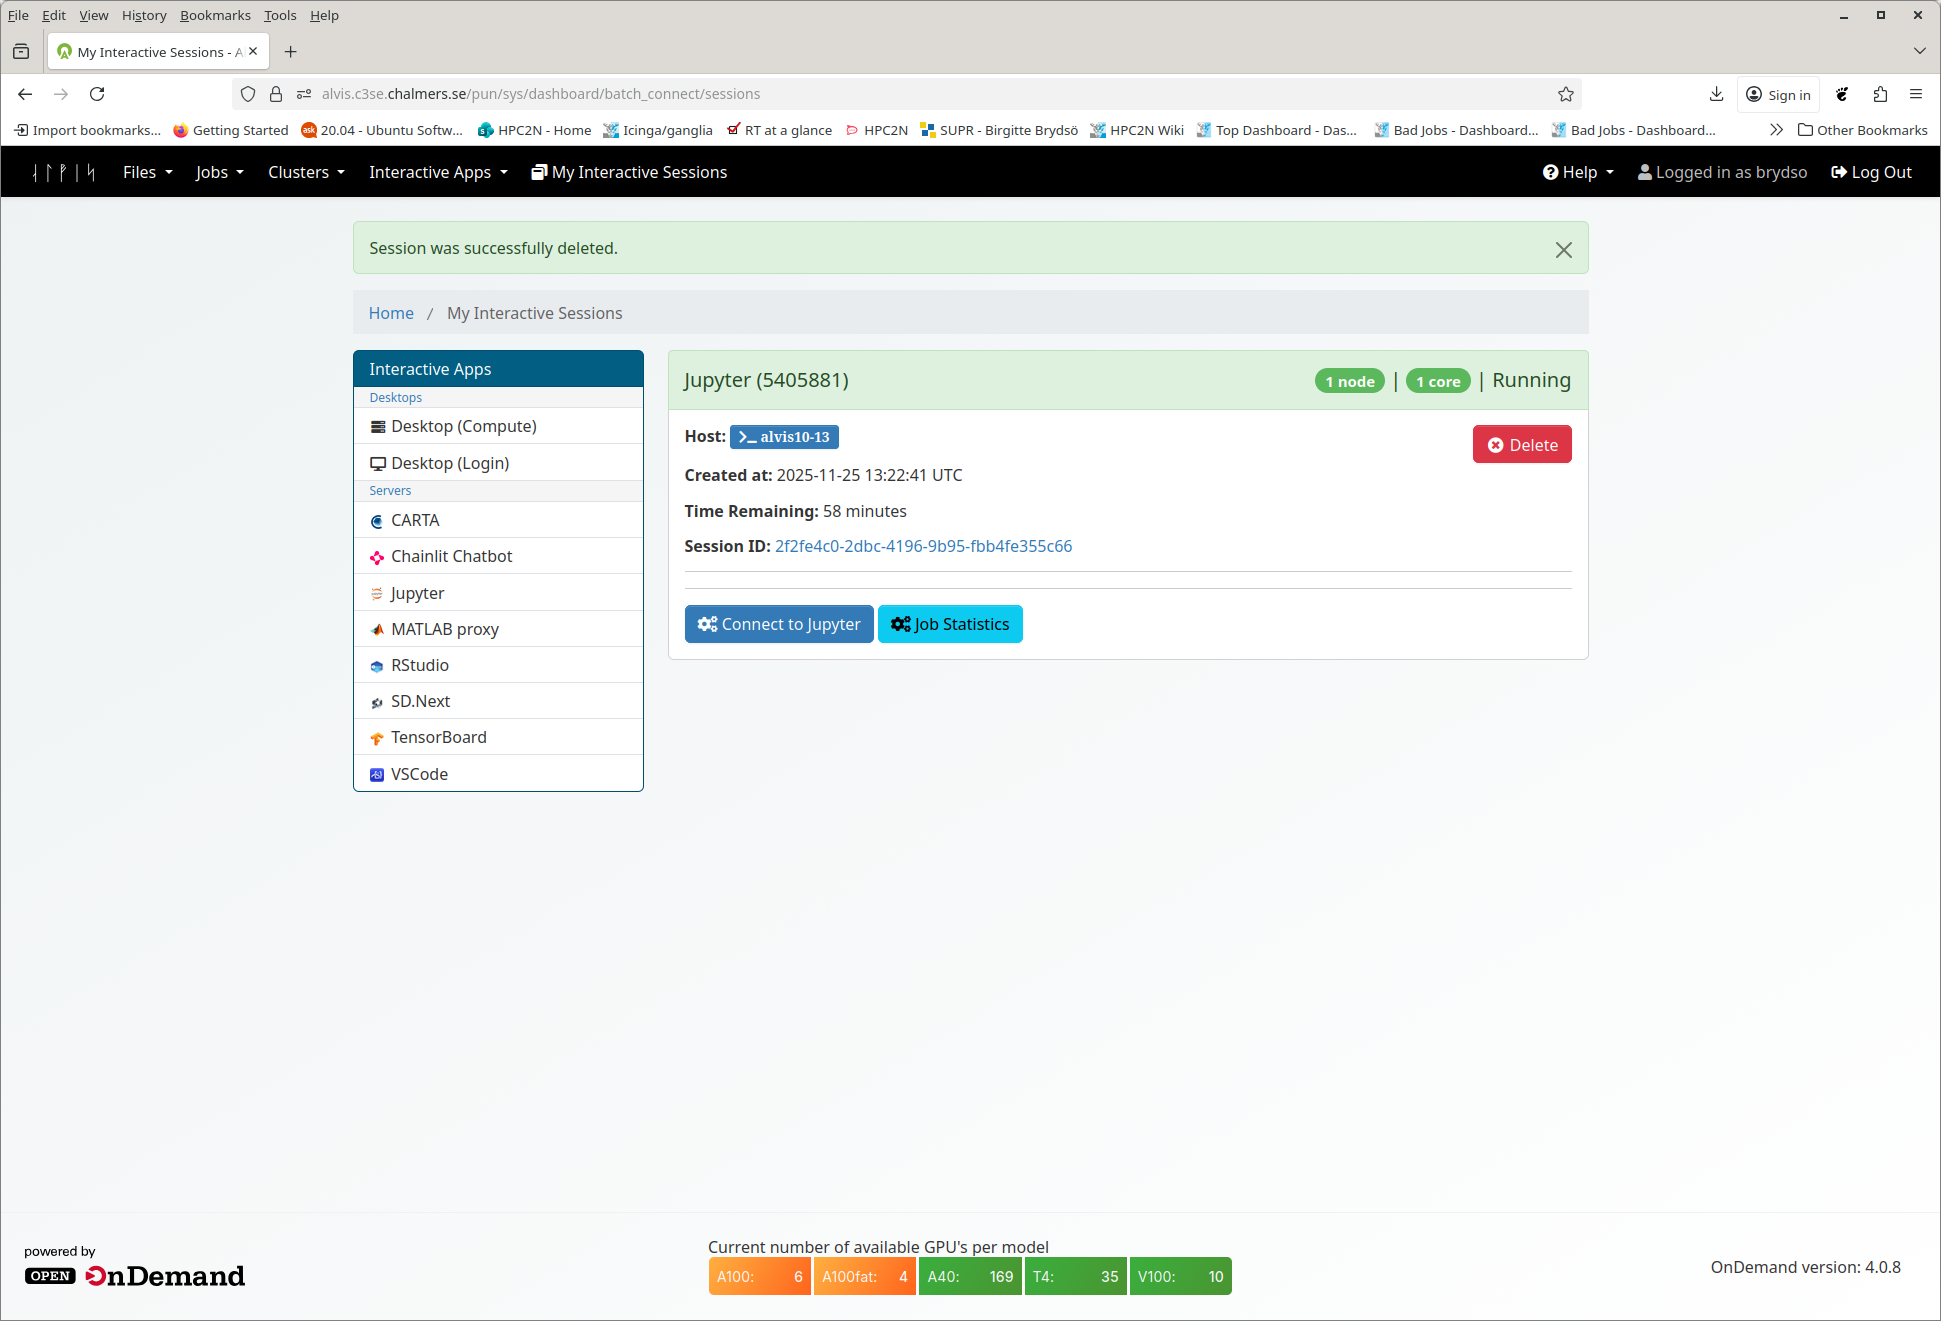1941x1321 pixels.
Task: Open the alvis10-13 host shell link
Action: point(784,437)
